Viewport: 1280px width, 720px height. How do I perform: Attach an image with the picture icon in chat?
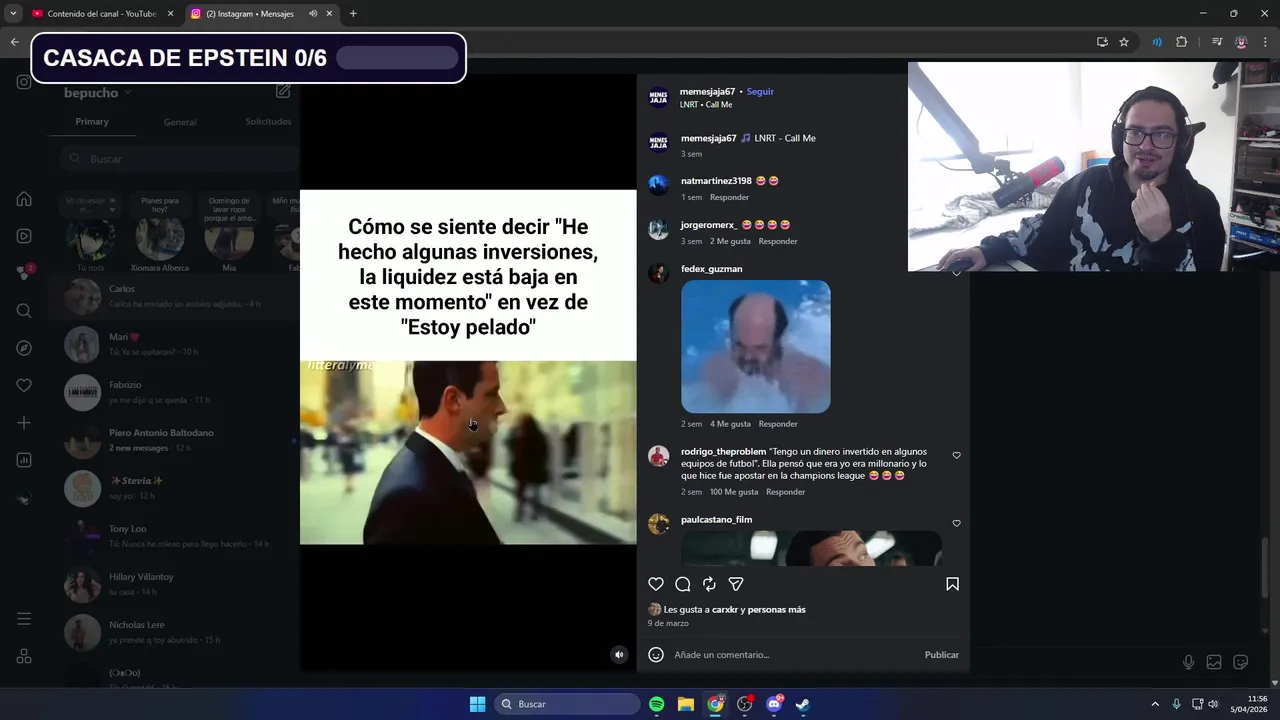pos(1214,662)
